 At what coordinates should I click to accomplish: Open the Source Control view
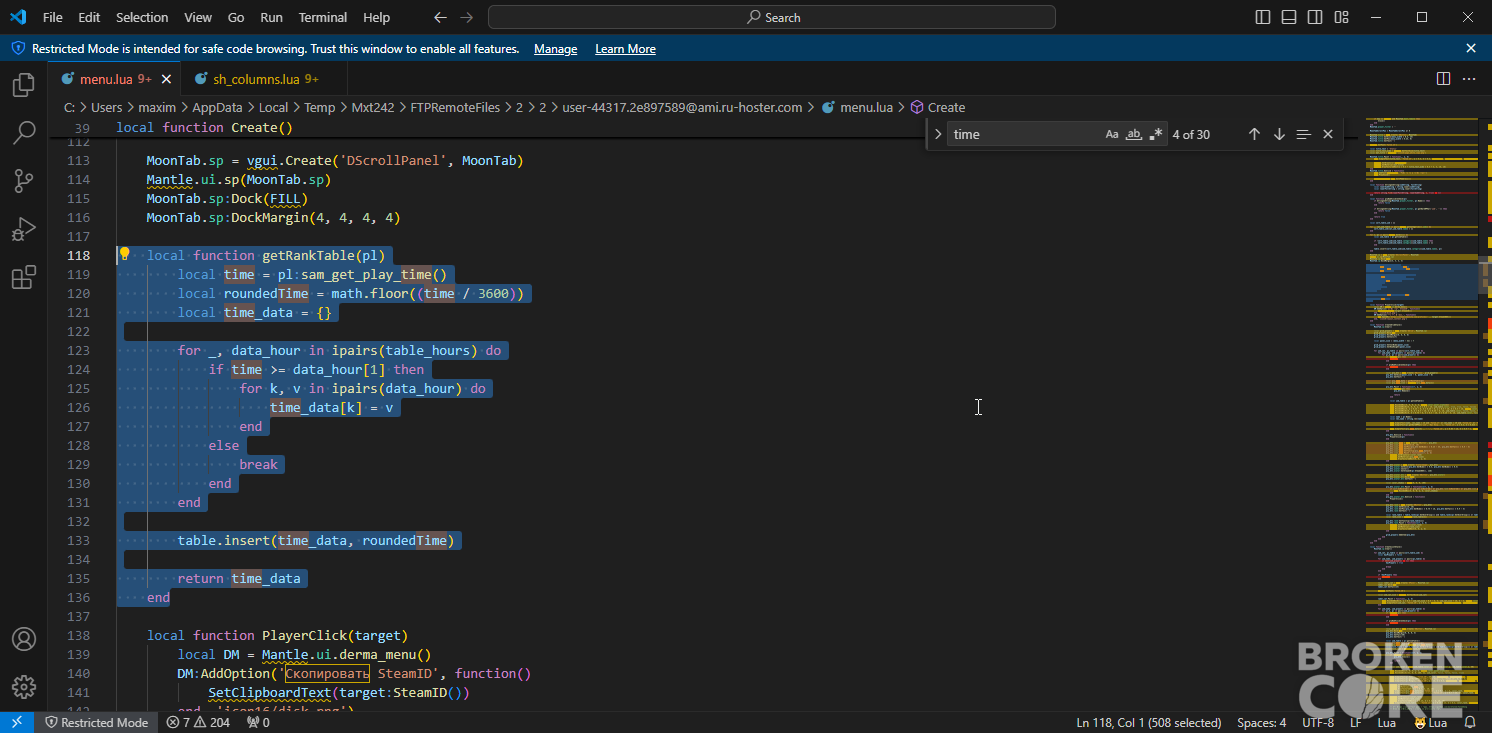(x=24, y=181)
